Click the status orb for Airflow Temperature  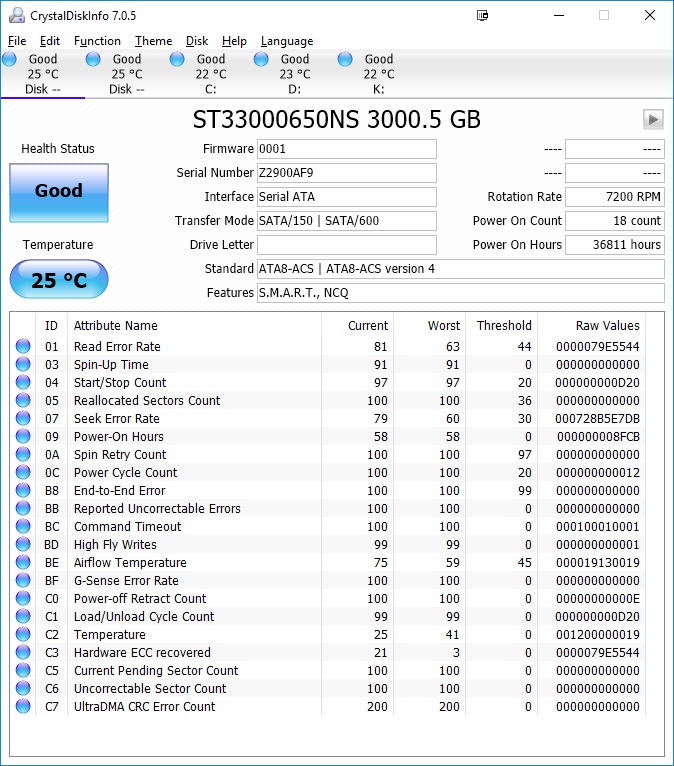point(23,562)
